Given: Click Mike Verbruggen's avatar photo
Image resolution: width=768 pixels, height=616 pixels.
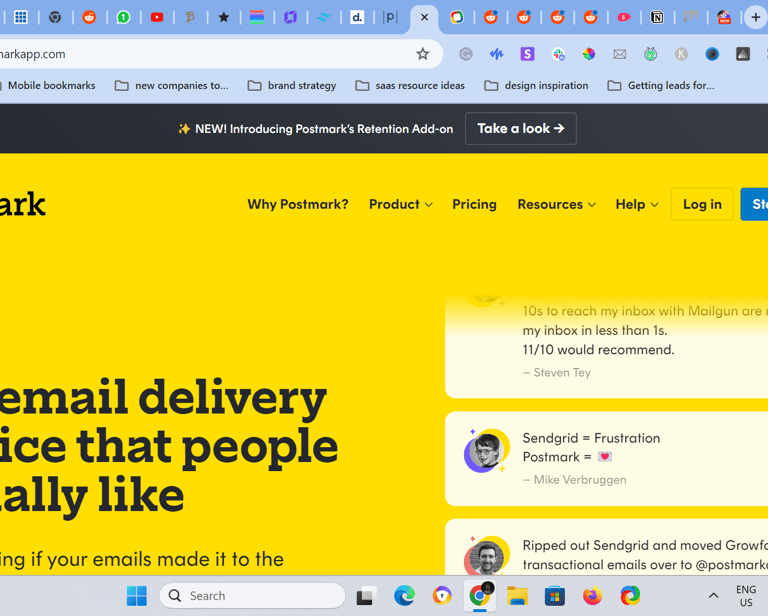Looking at the screenshot, I should point(485,451).
